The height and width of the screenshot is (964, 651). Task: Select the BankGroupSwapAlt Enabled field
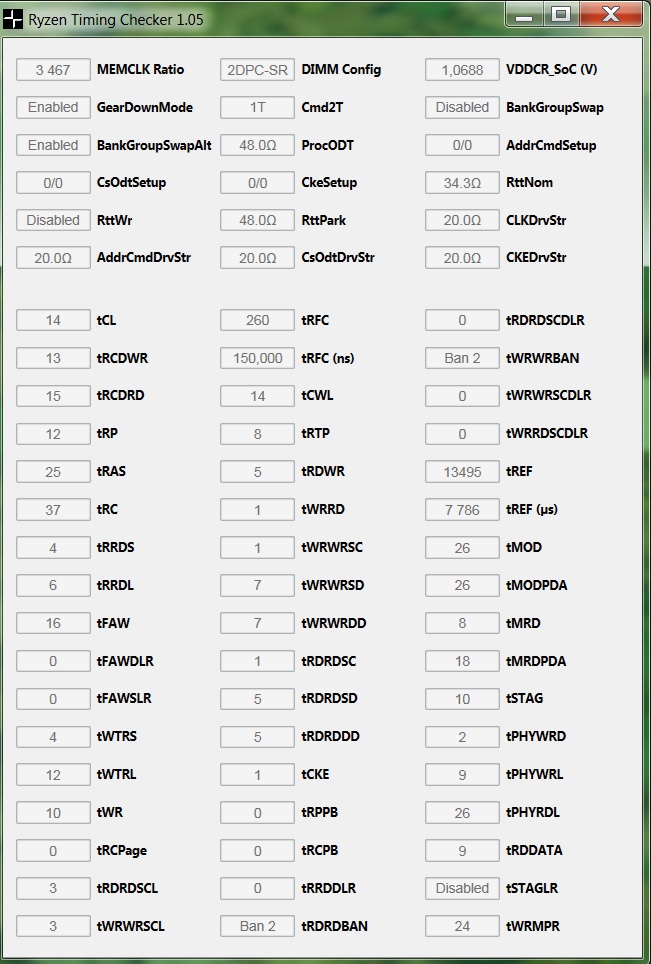[53, 146]
